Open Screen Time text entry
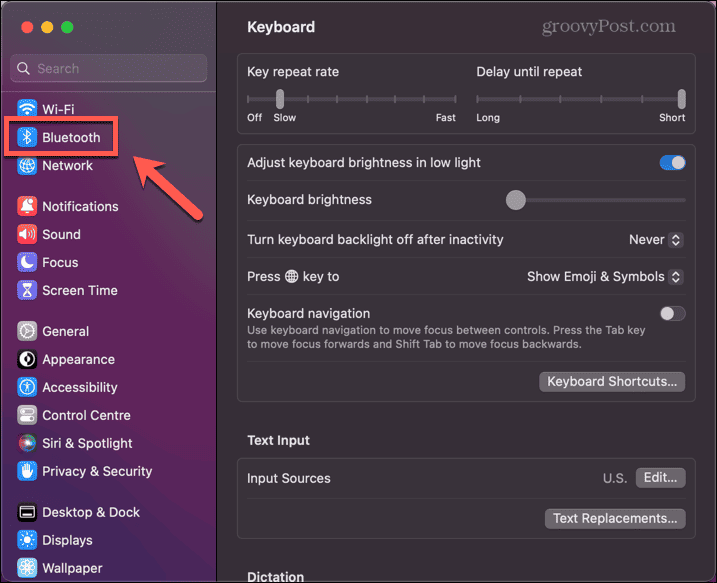This screenshot has height=583, width=717. (x=80, y=290)
